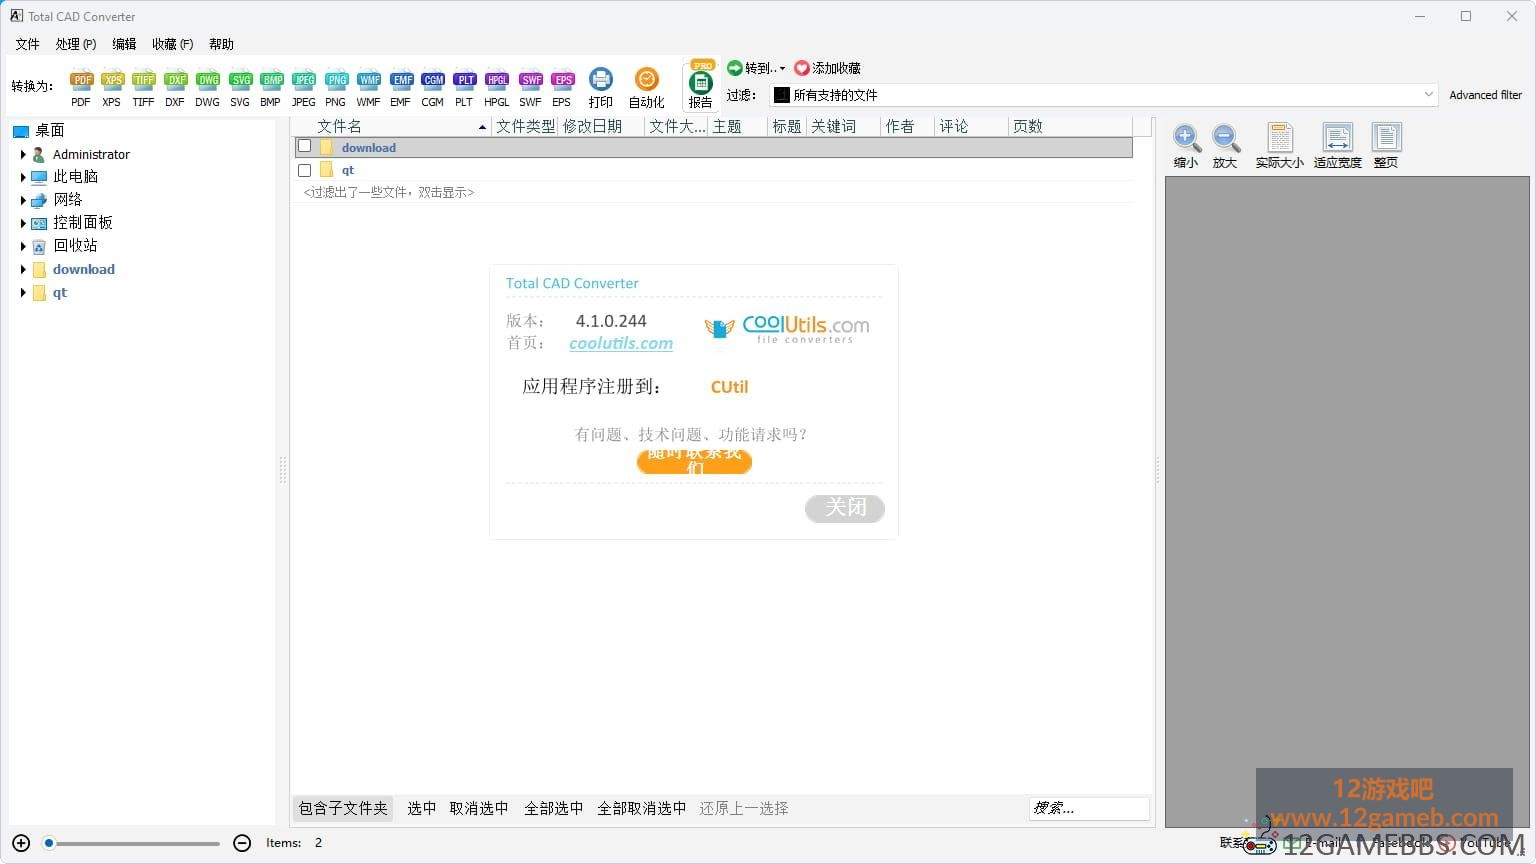Click the orange contact us button
Screen dimensions: 1536x864
point(694,461)
